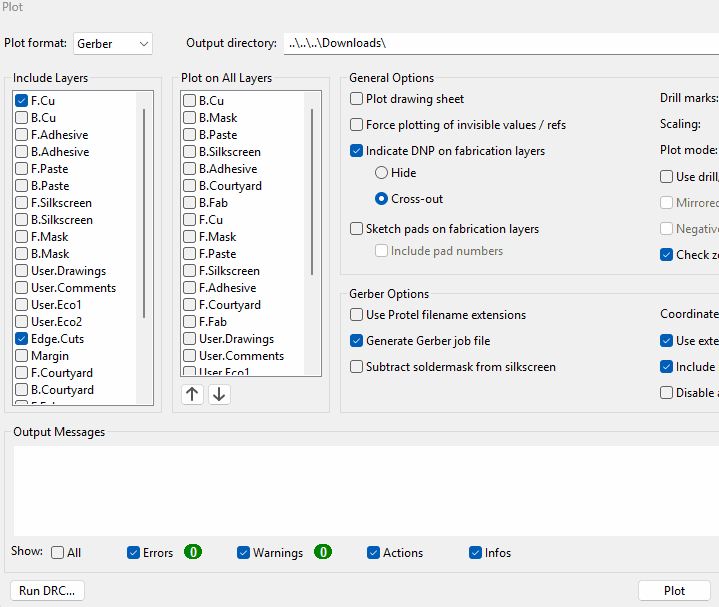Toggle the Warnings message filter
Image resolution: width=719 pixels, height=607 pixels.
pyautogui.click(x=244, y=553)
